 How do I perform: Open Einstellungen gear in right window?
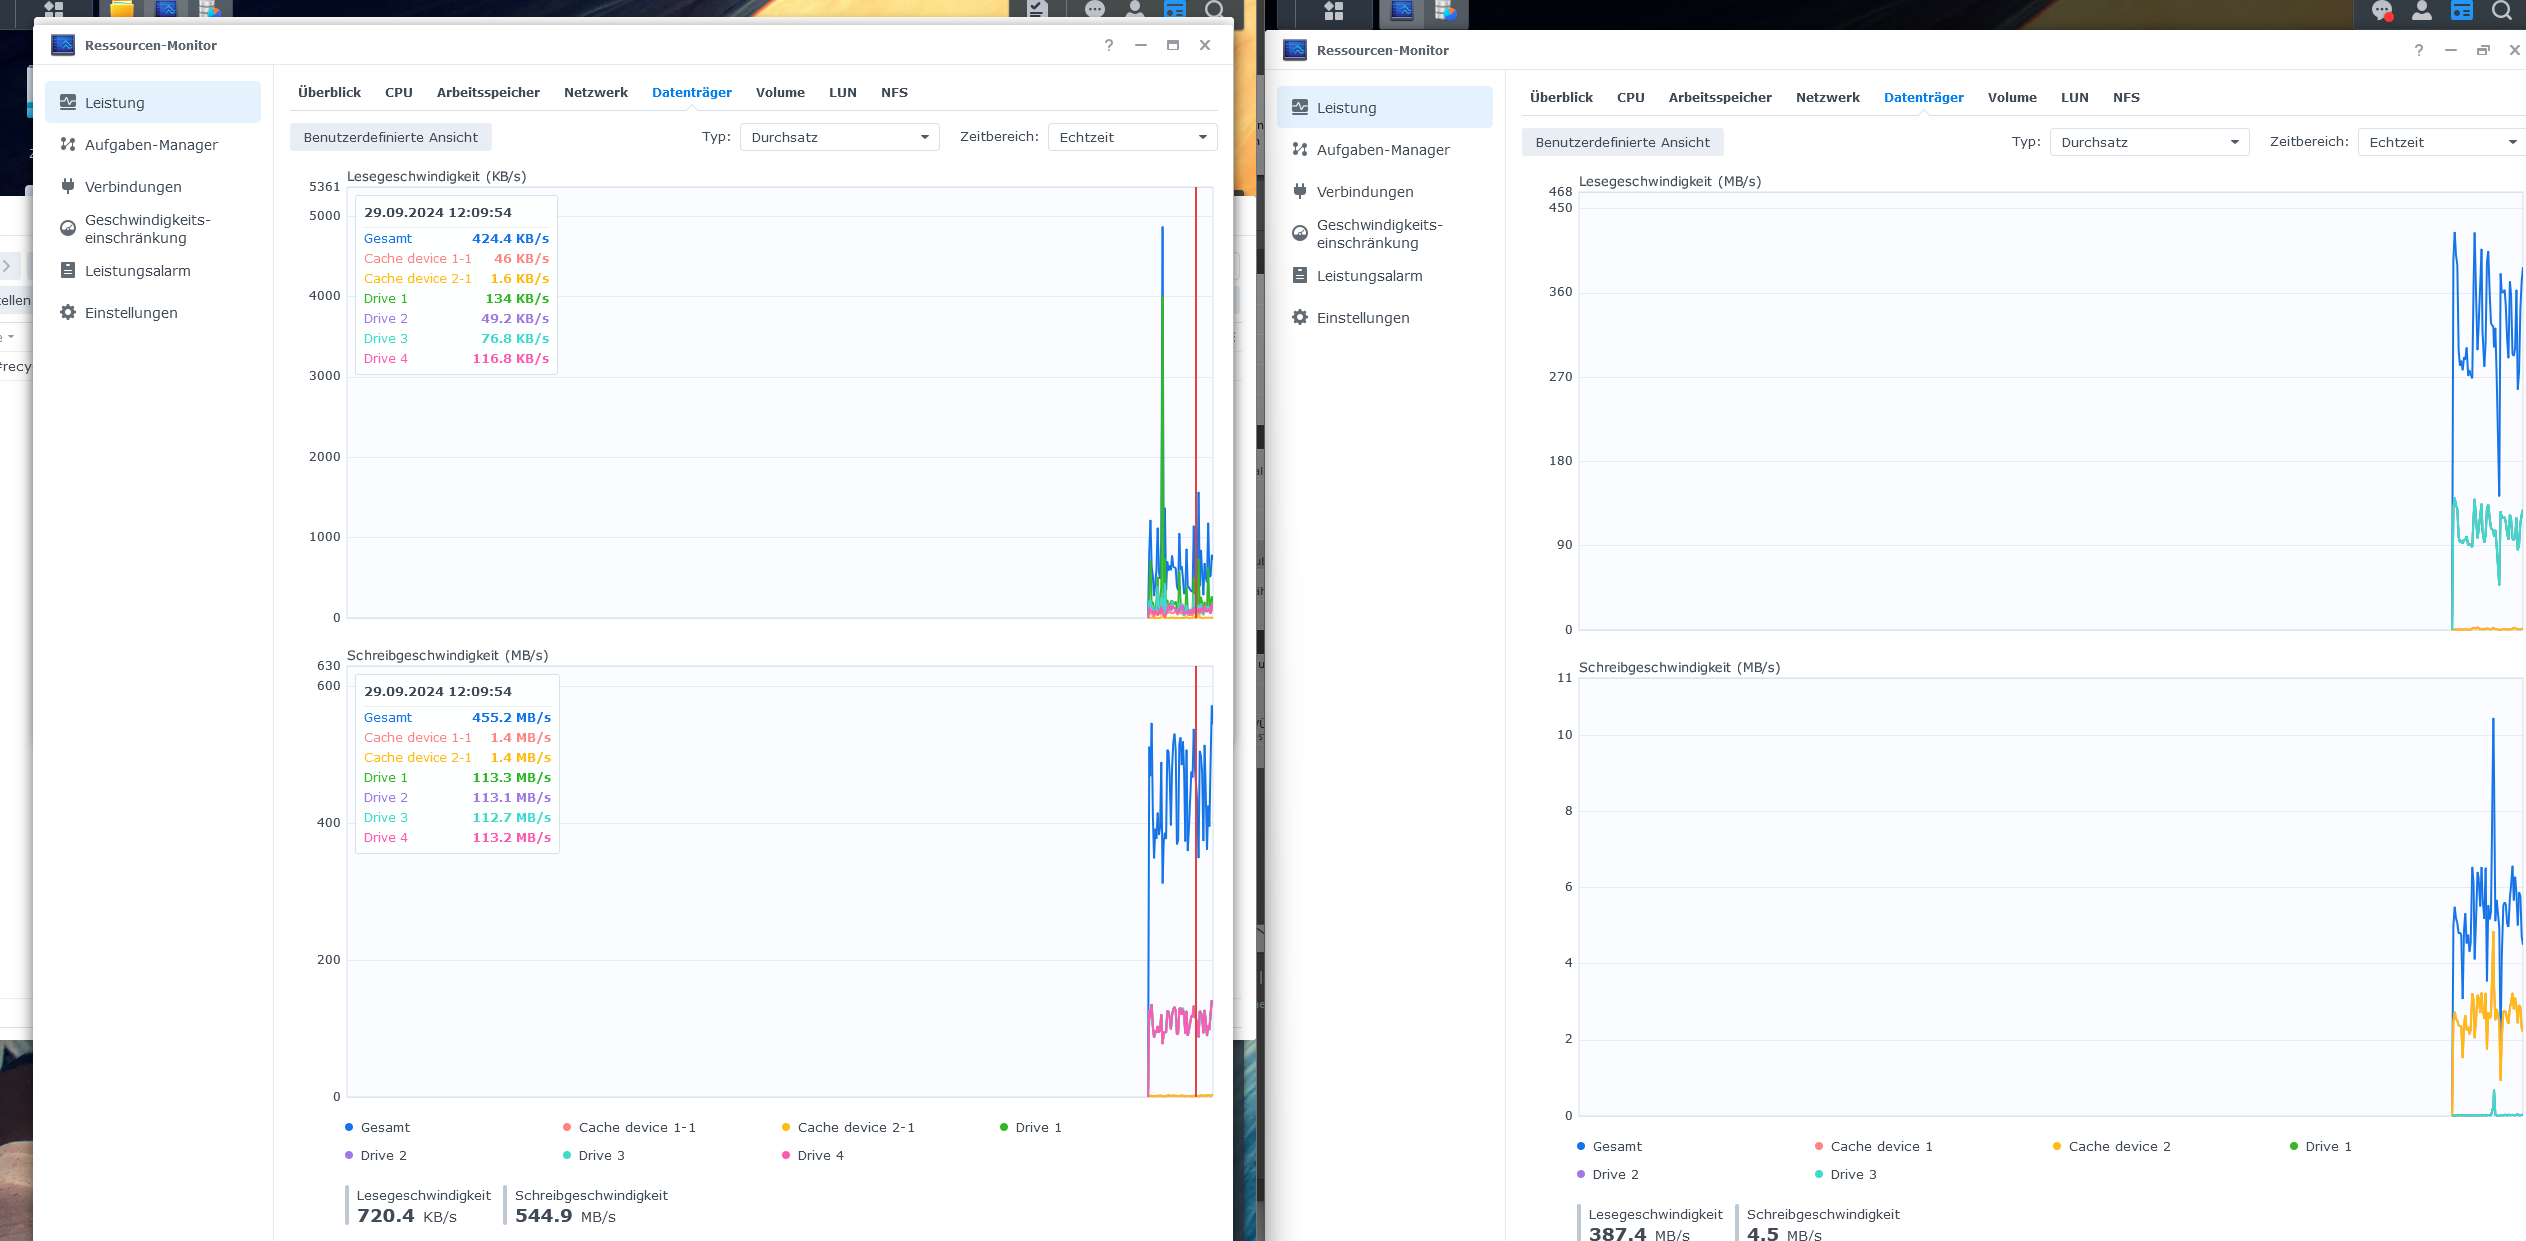point(1299,318)
